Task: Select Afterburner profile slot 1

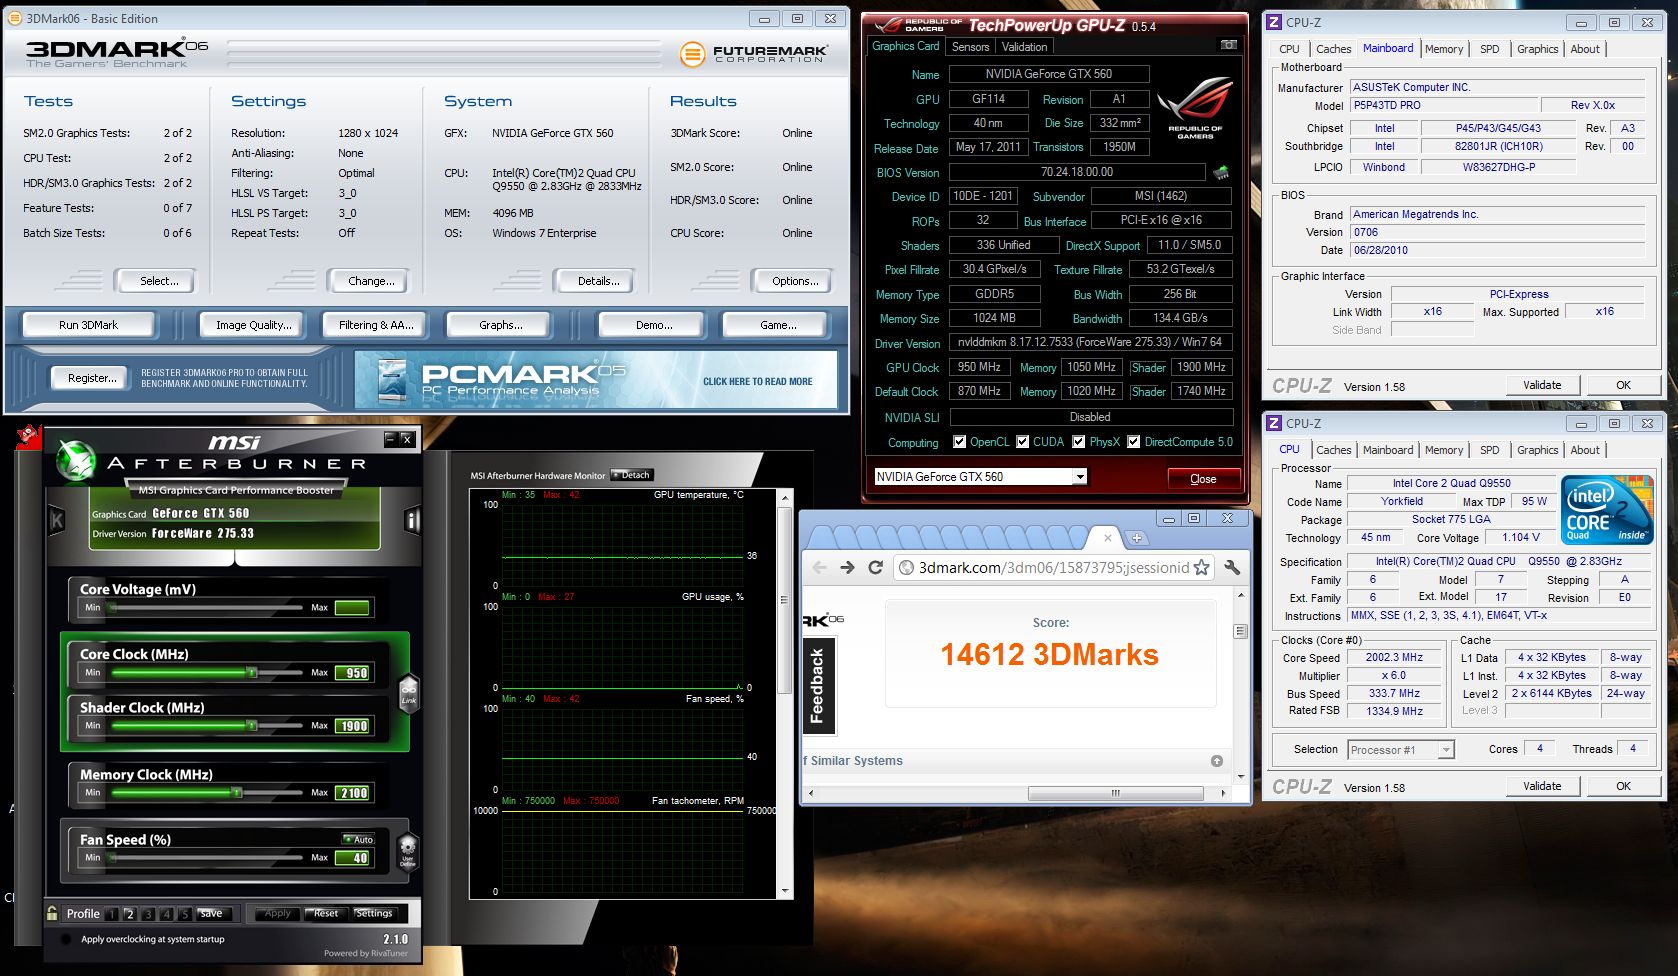Action: [x=111, y=913]
